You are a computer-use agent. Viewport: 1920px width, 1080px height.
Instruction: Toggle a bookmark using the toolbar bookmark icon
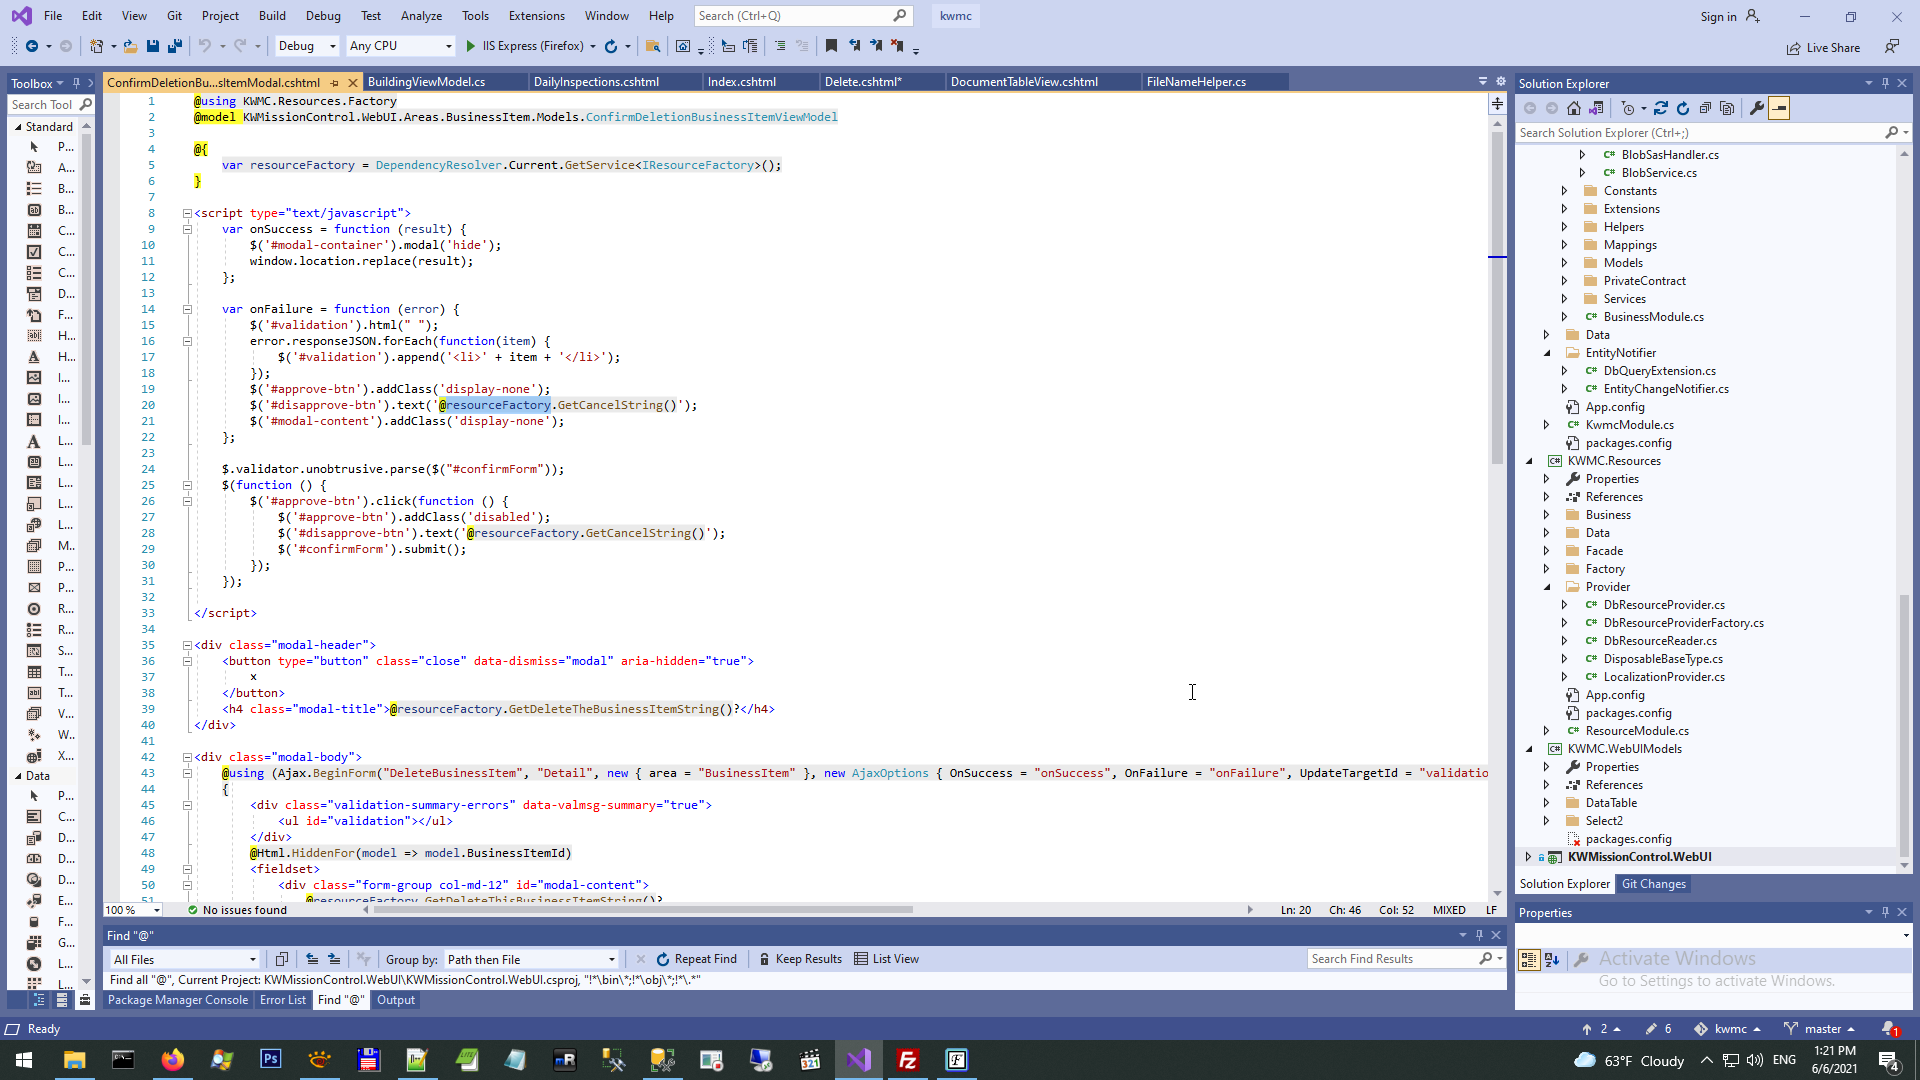click(831, 46)
